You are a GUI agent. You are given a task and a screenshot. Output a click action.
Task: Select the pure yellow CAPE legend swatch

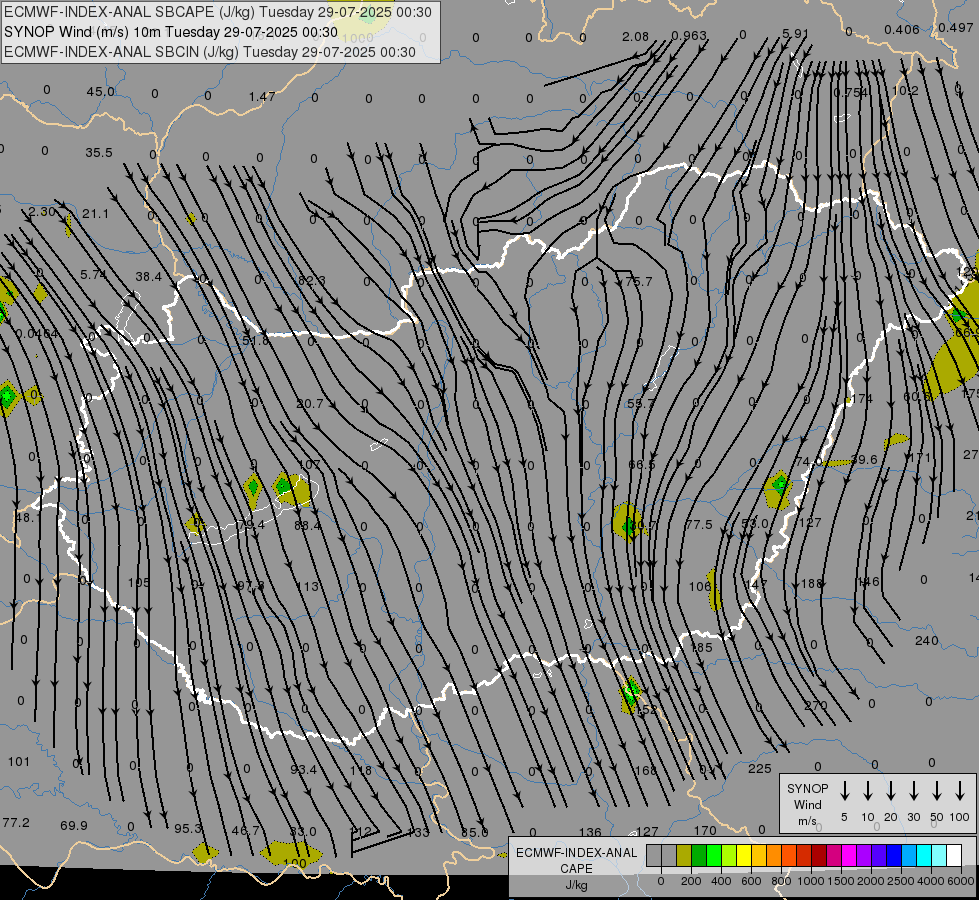pos(744,856)
